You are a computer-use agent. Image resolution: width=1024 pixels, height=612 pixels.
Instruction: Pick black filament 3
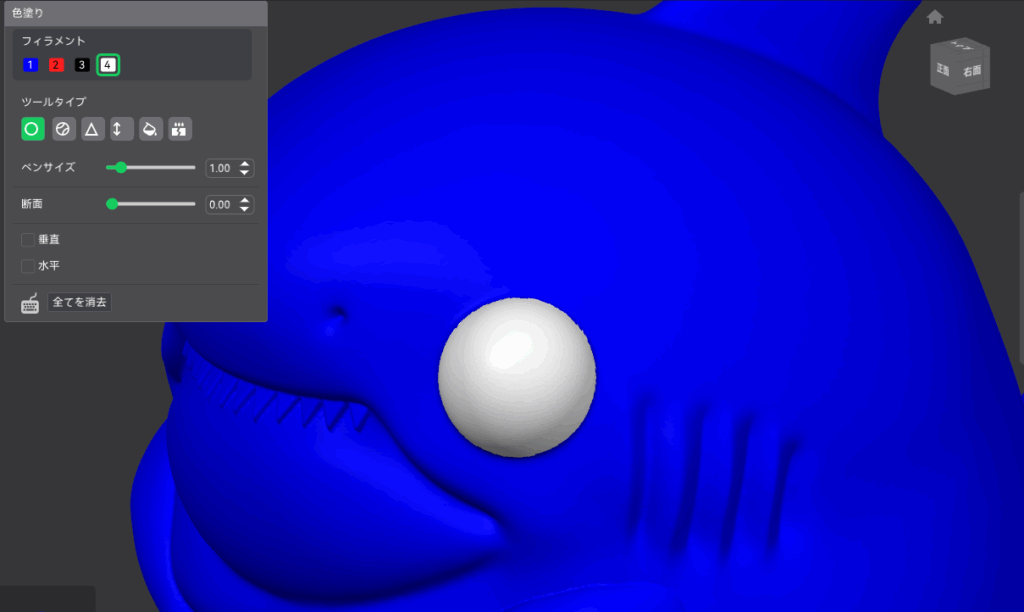82,65
